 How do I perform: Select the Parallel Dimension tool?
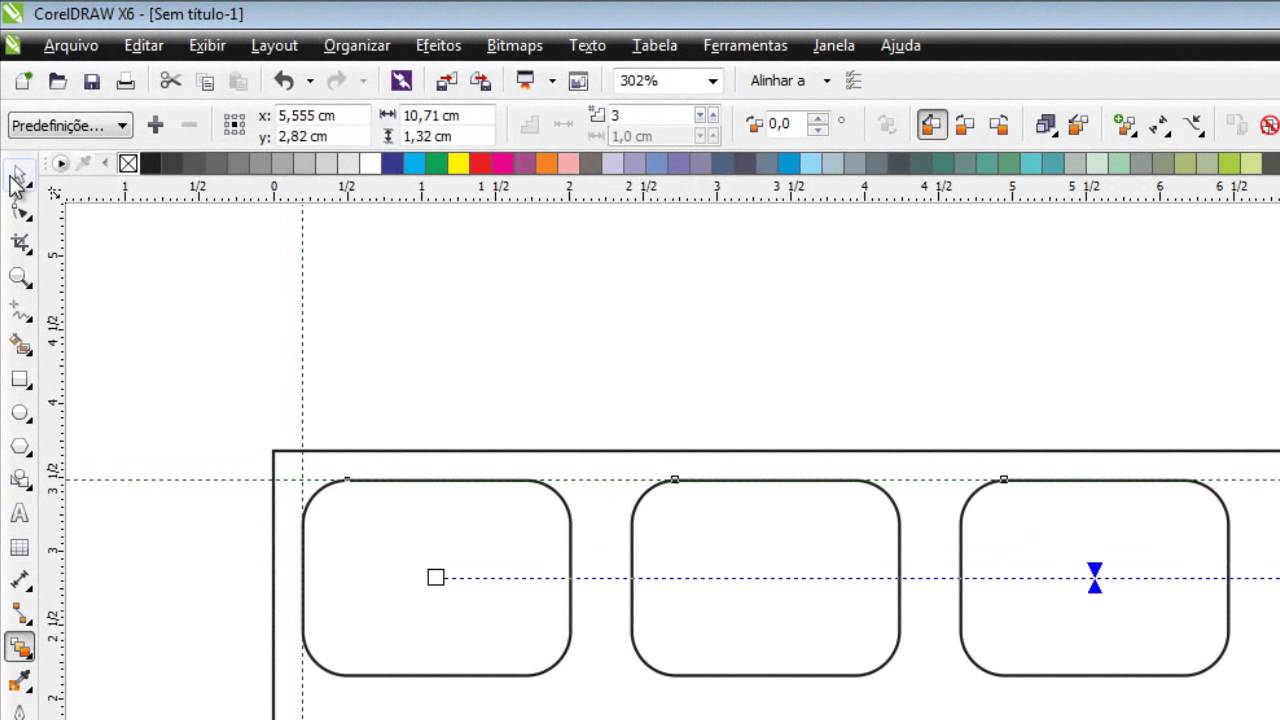coord(20,581)
